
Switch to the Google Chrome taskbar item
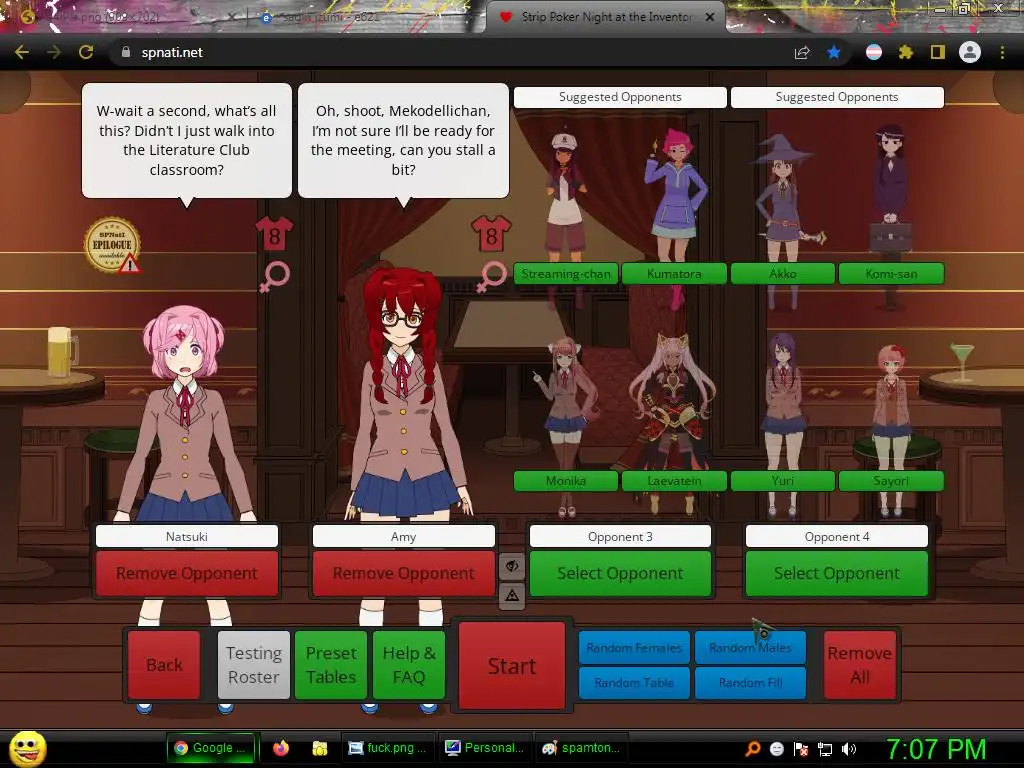(x=212, y=748)
